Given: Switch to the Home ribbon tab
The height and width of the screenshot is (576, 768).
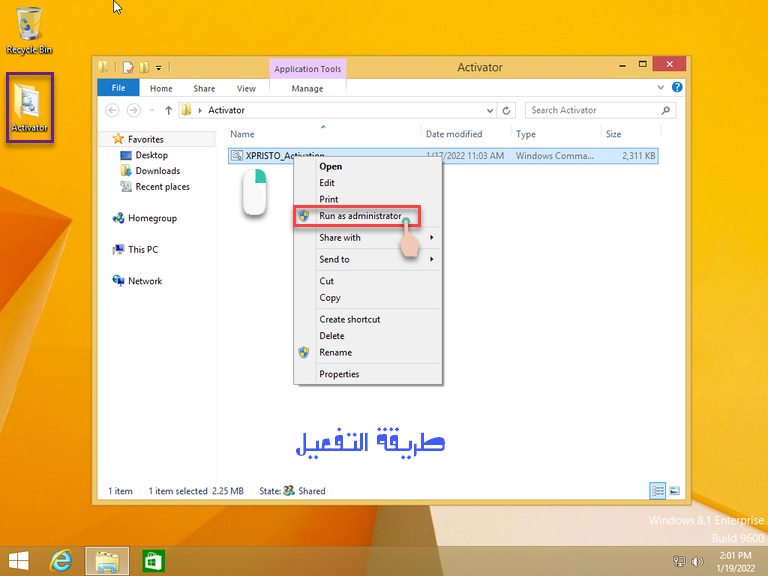Looking at the screenshot, I should (x=161, y=89).
